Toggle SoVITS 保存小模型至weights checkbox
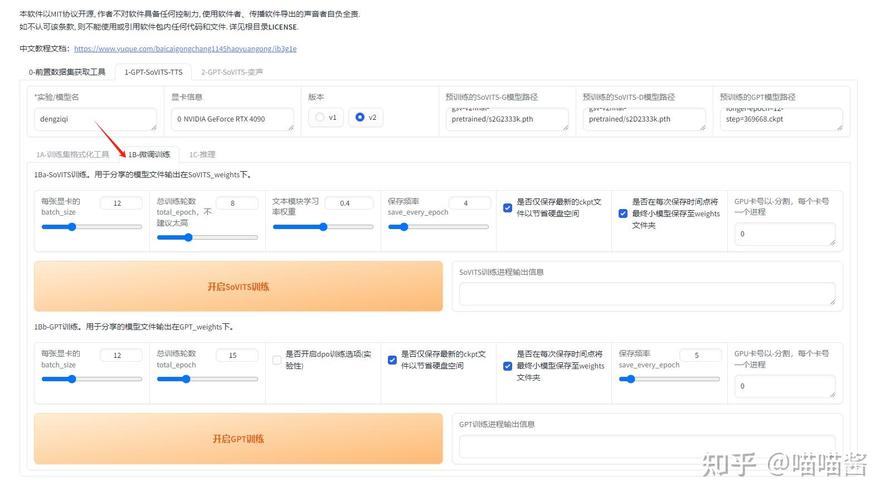890x500 pixels. [623, 213]
